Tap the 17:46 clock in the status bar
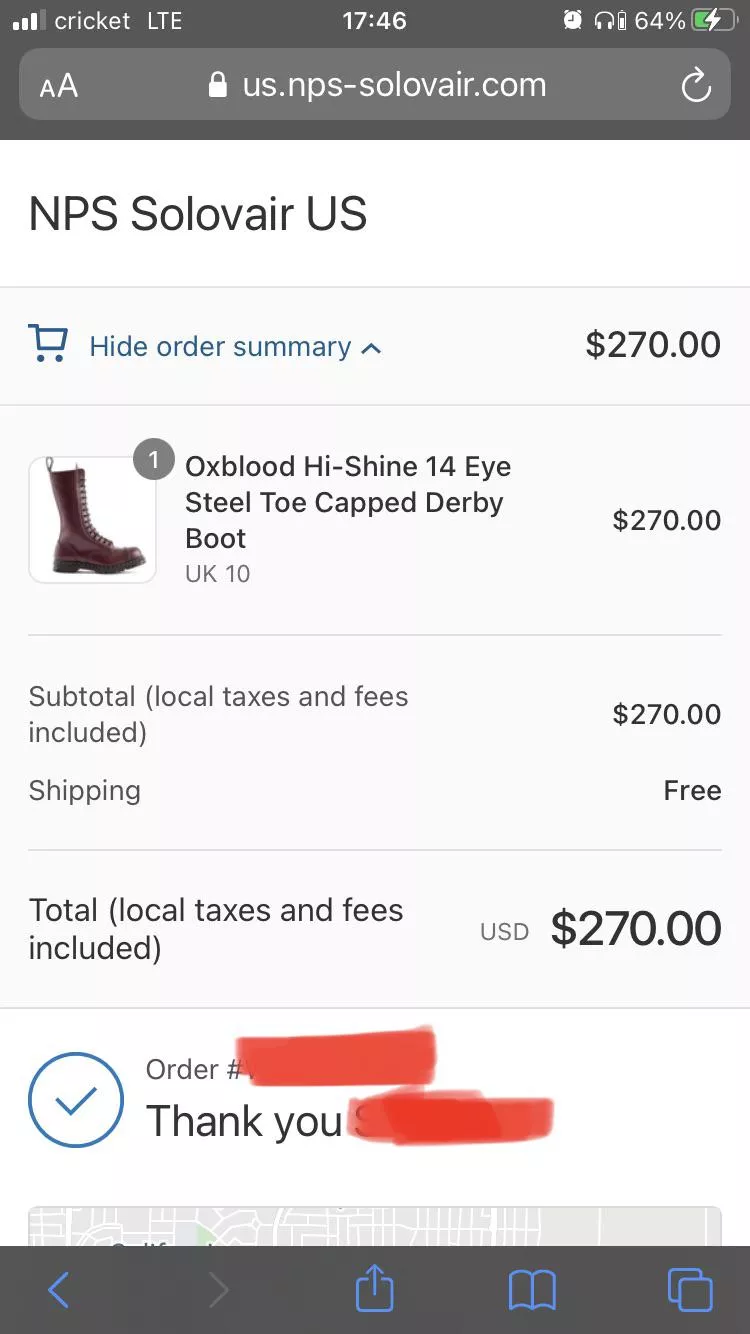Image resolution: width=750 pixels, height=1334 pixels. [374, 20]
